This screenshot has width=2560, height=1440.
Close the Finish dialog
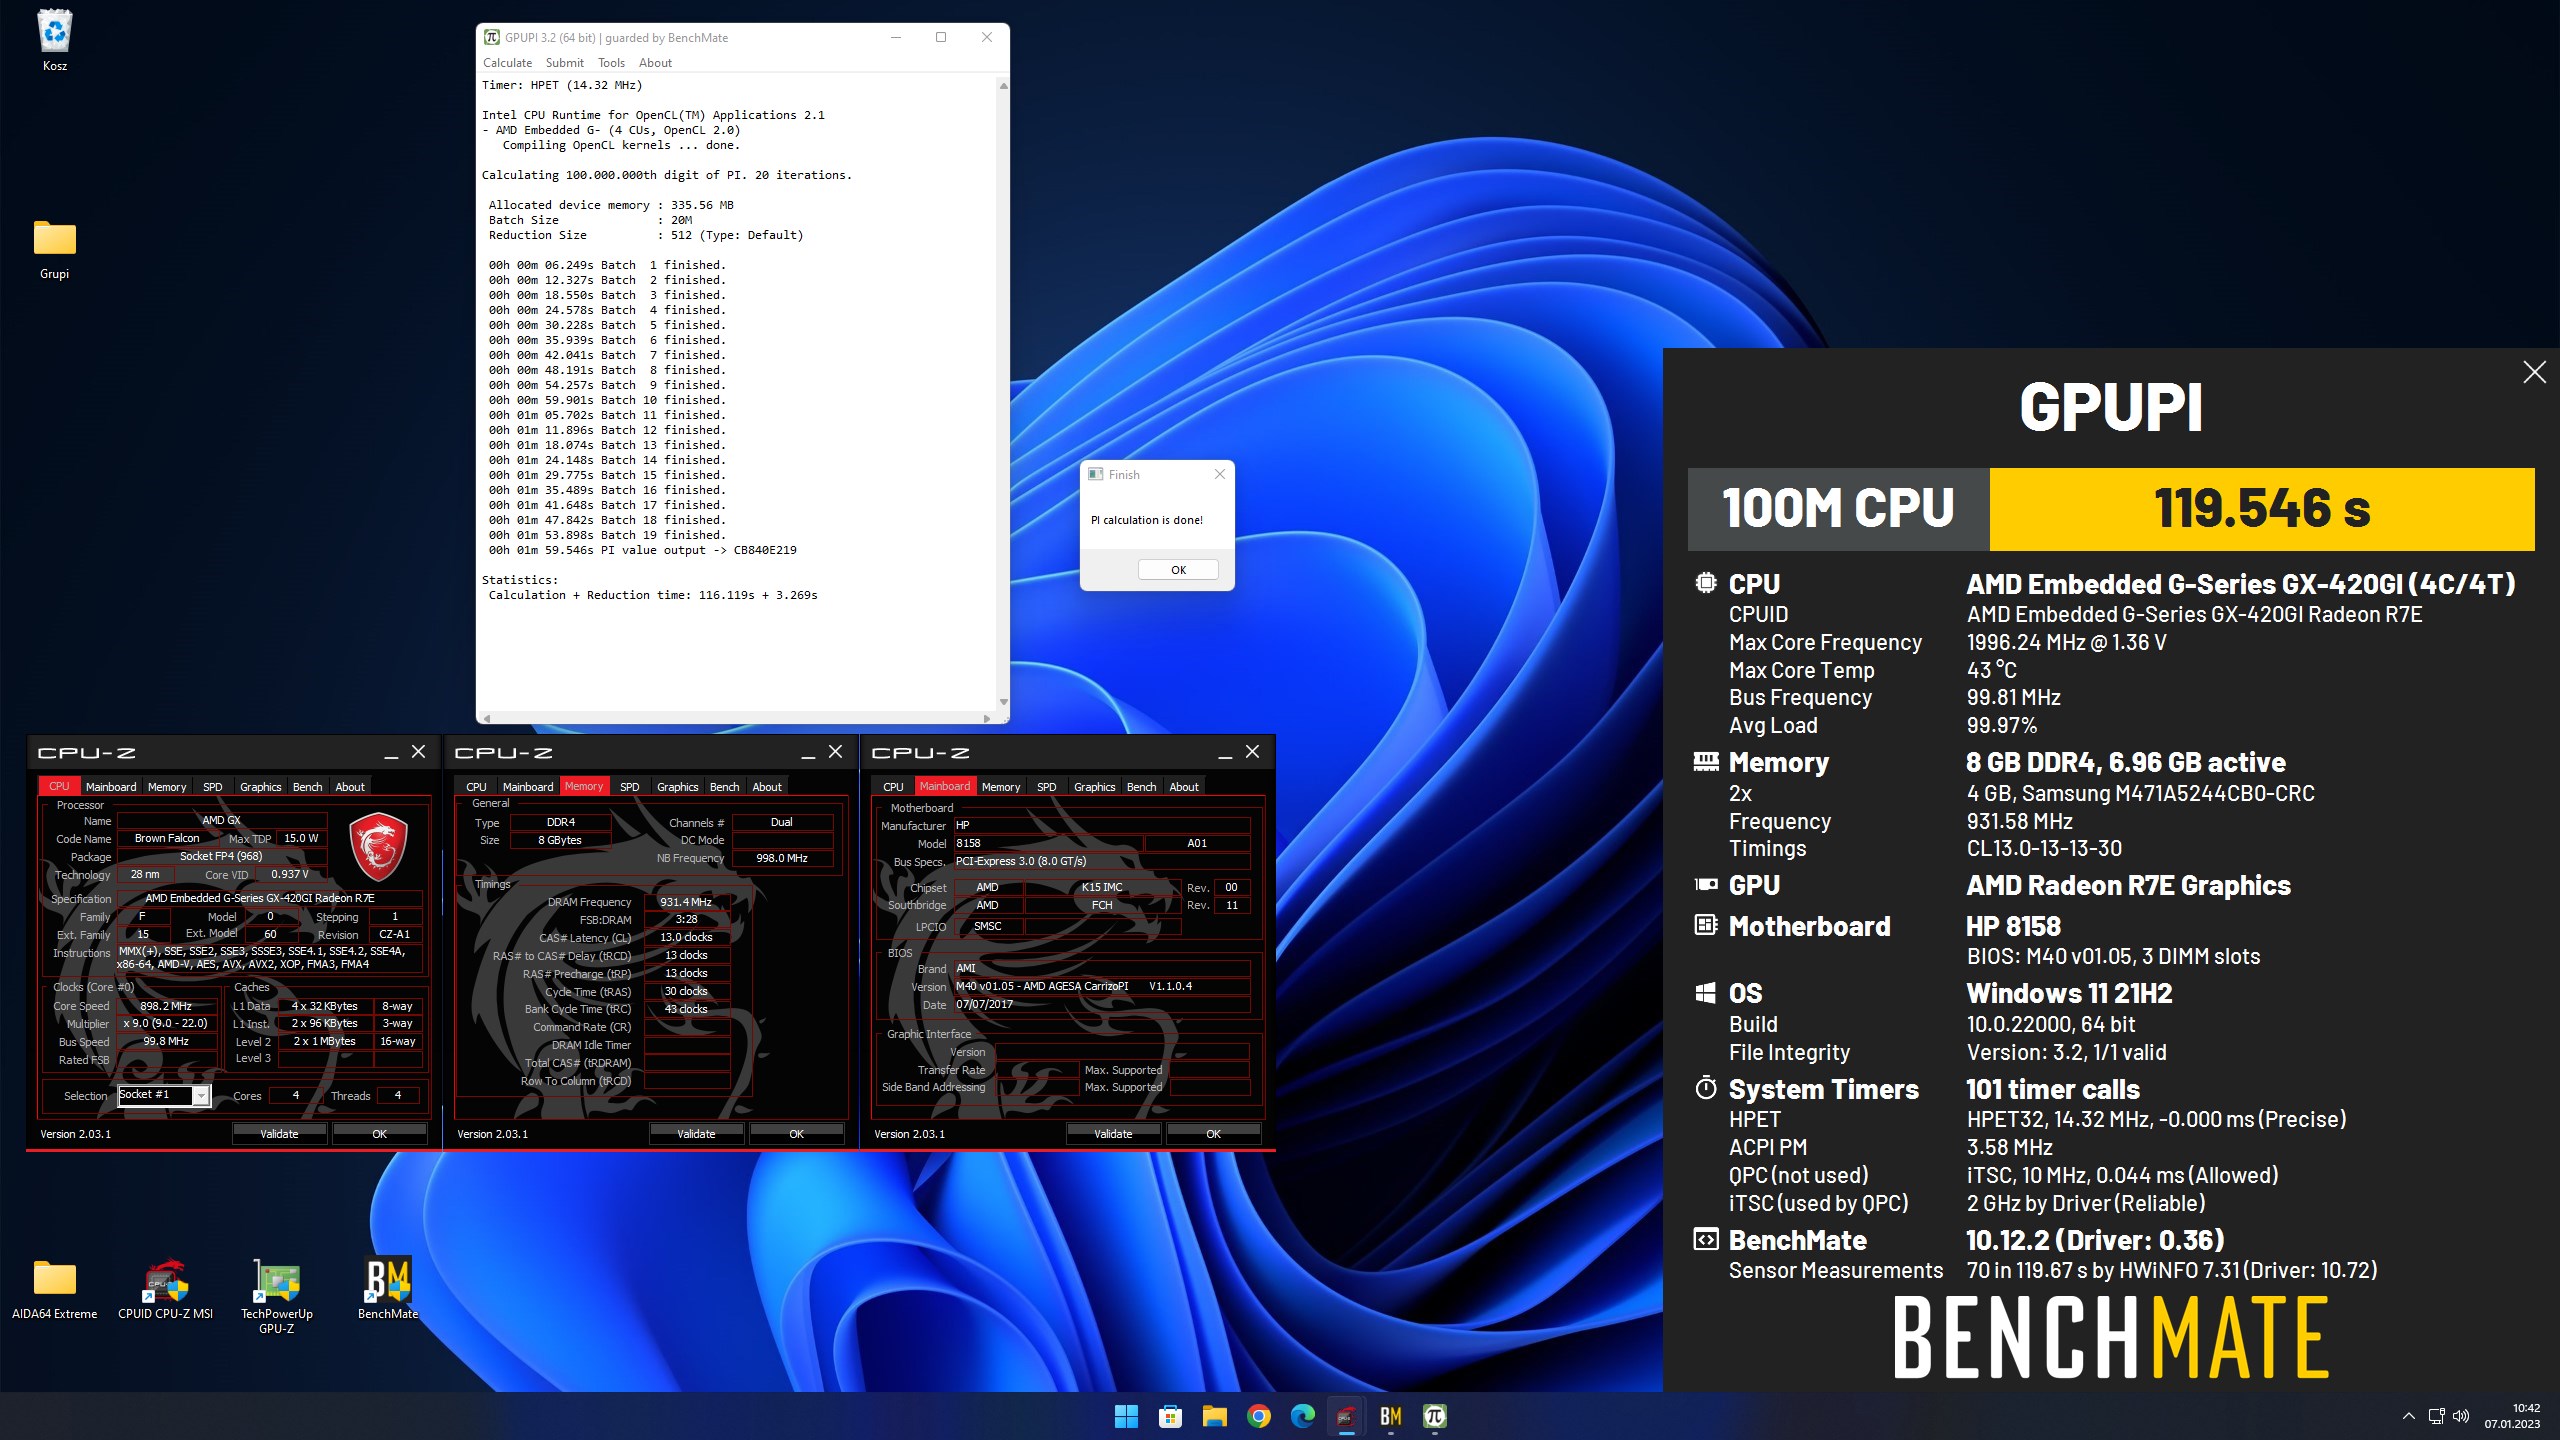pos(1219,474)
